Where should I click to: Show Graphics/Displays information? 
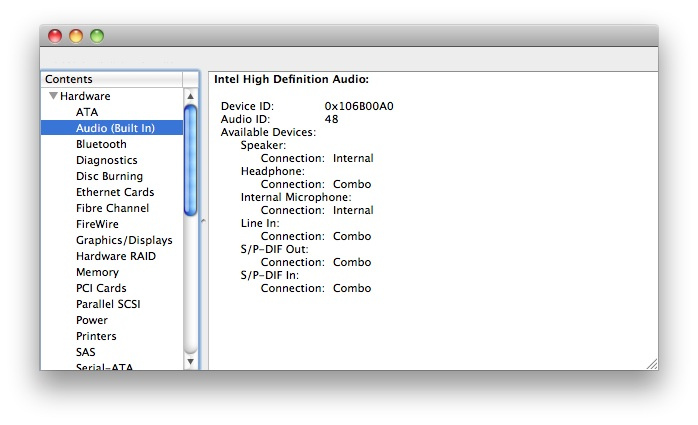pyautogui.click(x=124, y=240)
